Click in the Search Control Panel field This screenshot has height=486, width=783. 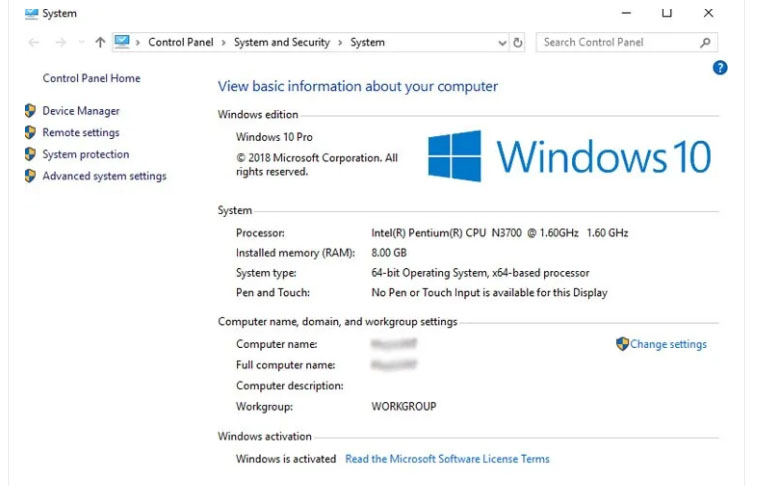click(x=627, y=42)
